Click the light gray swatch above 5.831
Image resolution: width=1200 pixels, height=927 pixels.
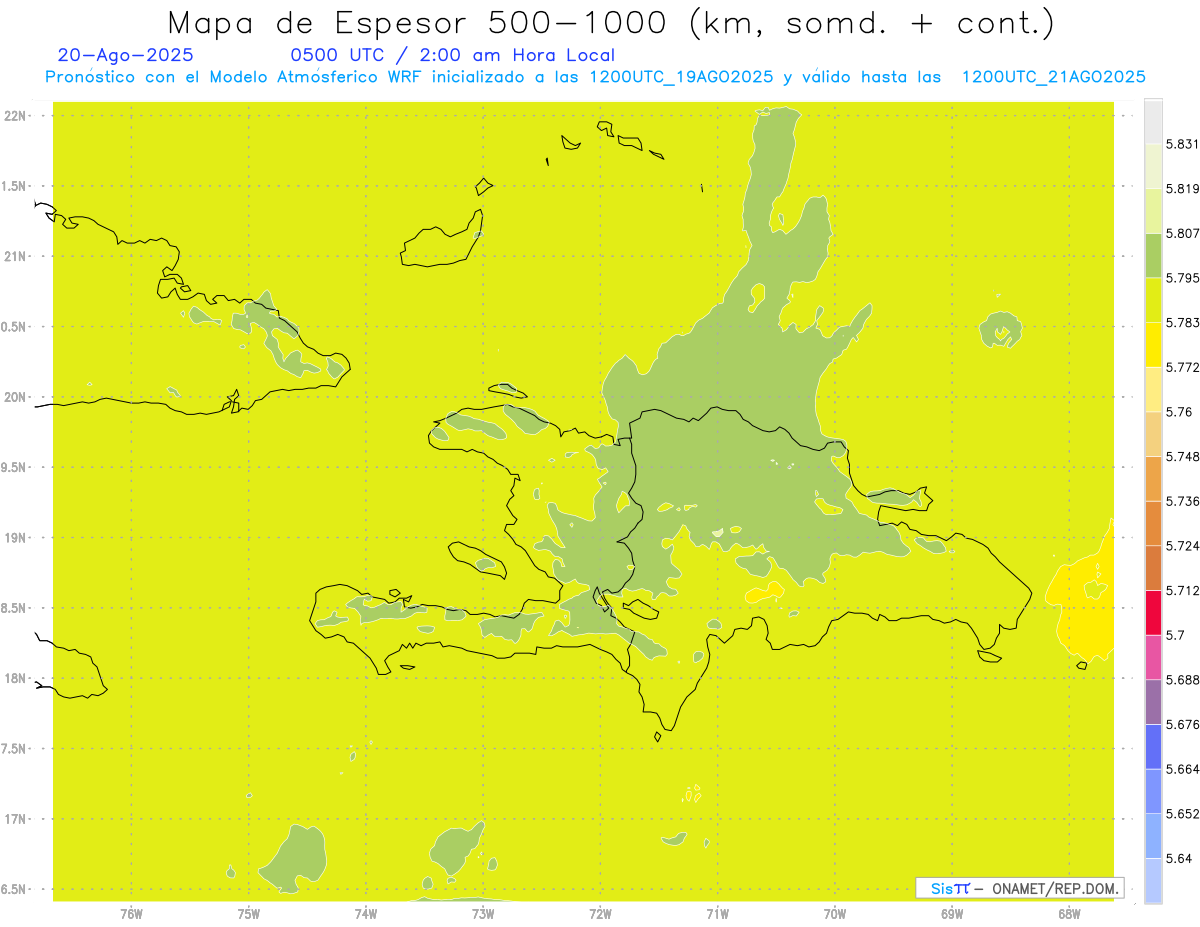pyautogui.click(x=1153, y=122)
